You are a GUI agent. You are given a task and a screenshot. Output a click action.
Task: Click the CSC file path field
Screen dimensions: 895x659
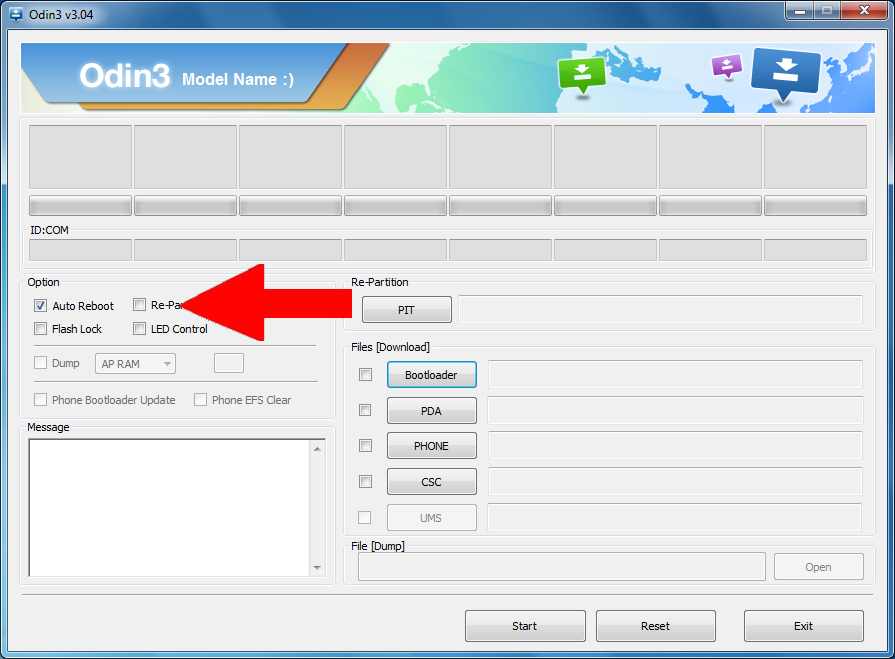pyautogui.click(x=675, y=482)
